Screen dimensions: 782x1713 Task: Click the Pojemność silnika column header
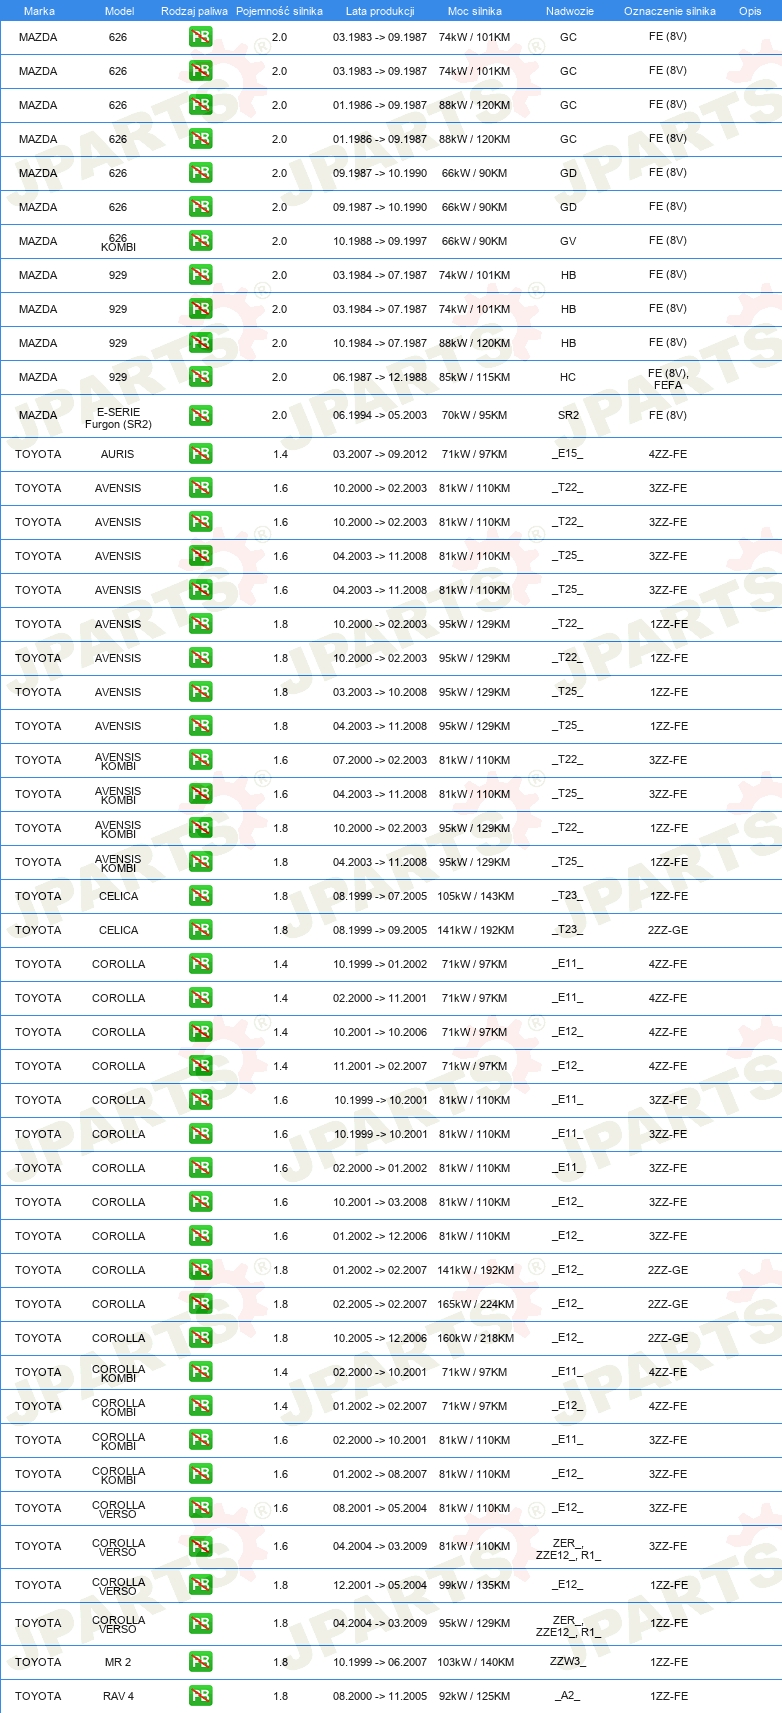(279, 11)
